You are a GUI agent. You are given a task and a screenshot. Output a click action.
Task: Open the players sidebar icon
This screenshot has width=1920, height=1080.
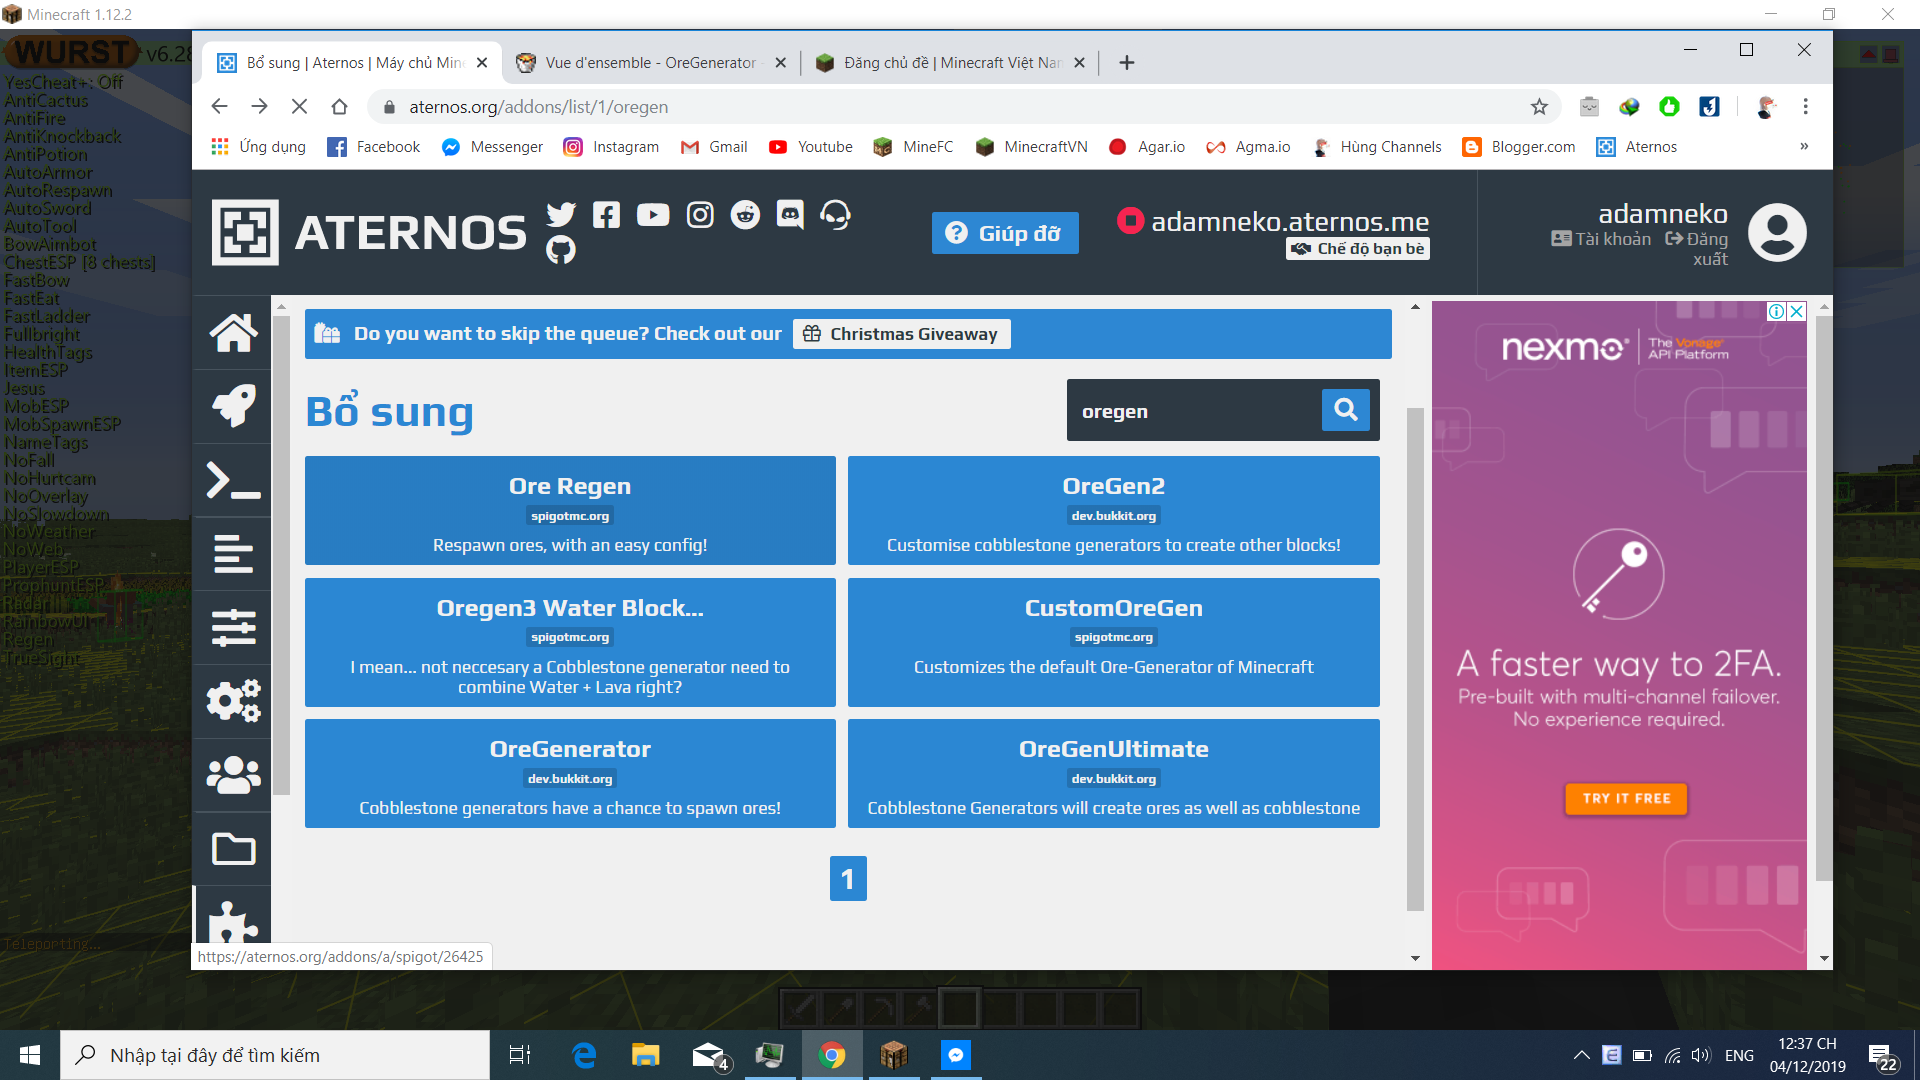[233, 775]
